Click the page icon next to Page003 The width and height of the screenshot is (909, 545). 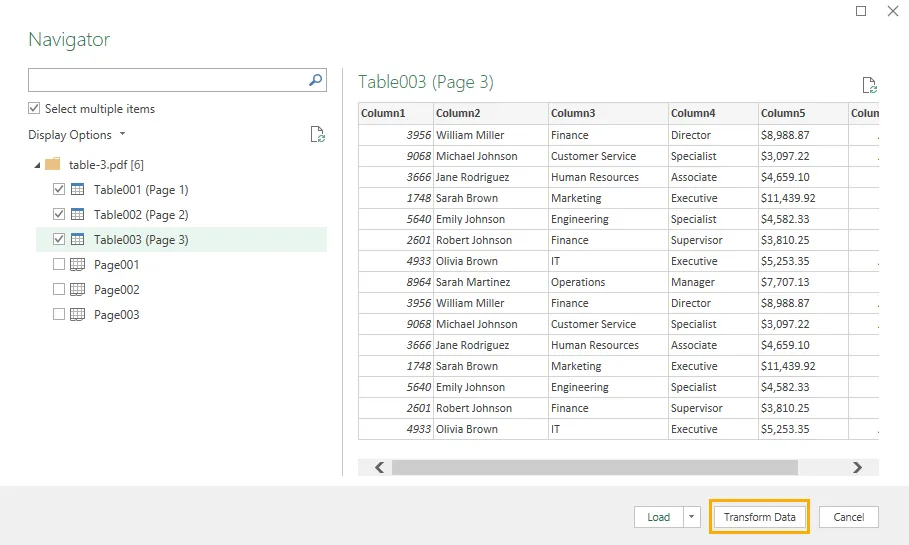77,314
